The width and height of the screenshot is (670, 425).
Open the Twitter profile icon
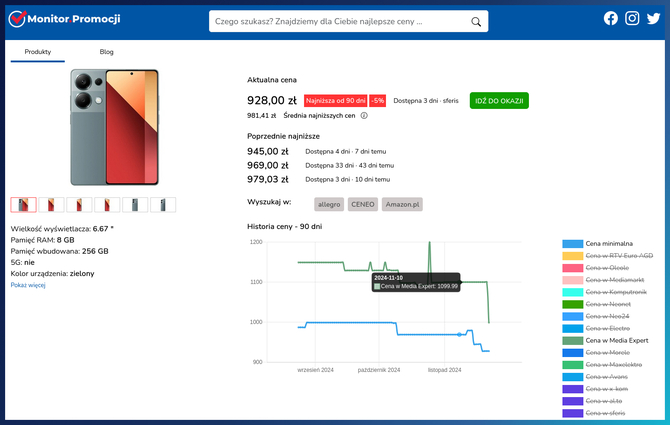(653, 18)
